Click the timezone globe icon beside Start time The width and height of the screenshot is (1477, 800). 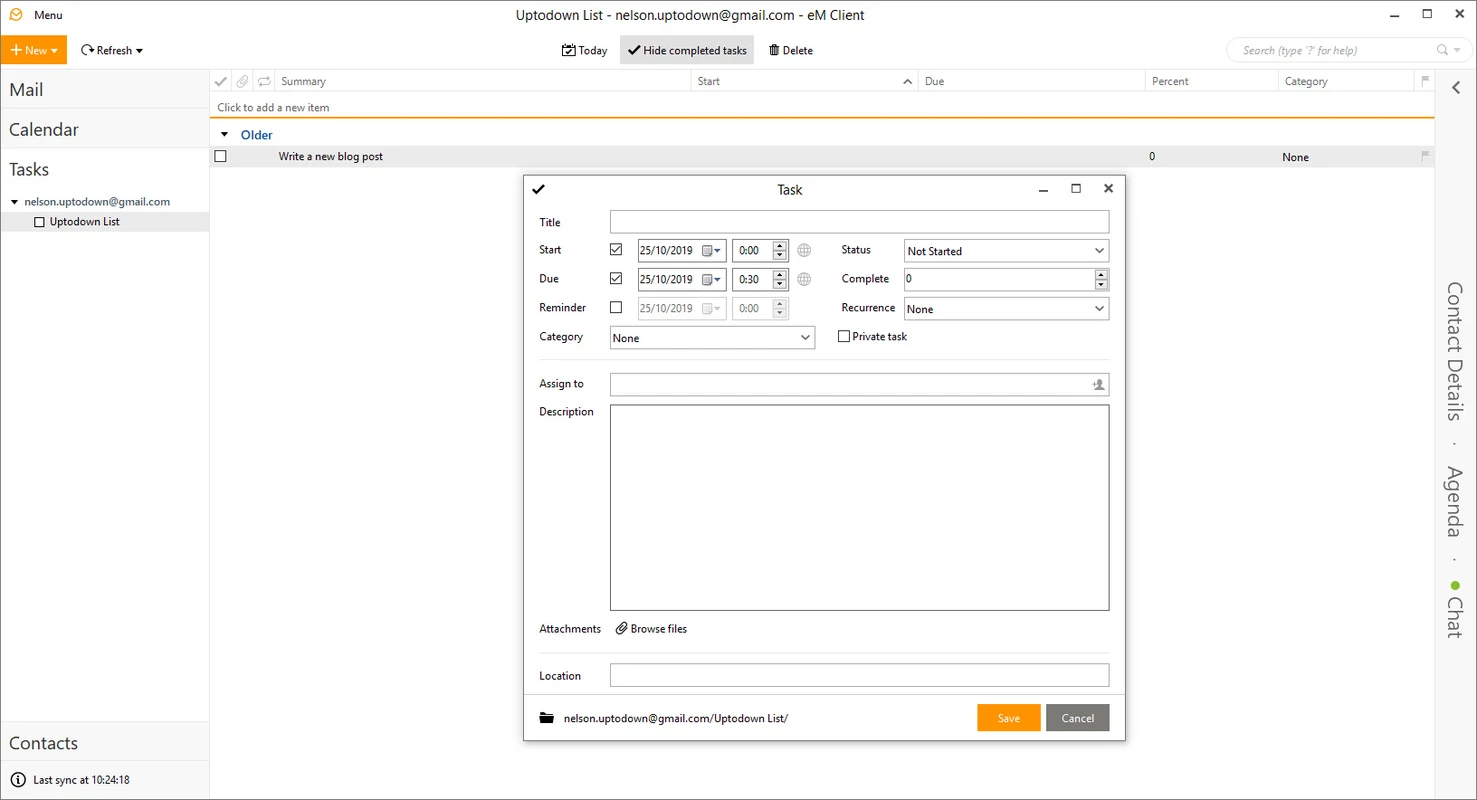tap(803, 250)
